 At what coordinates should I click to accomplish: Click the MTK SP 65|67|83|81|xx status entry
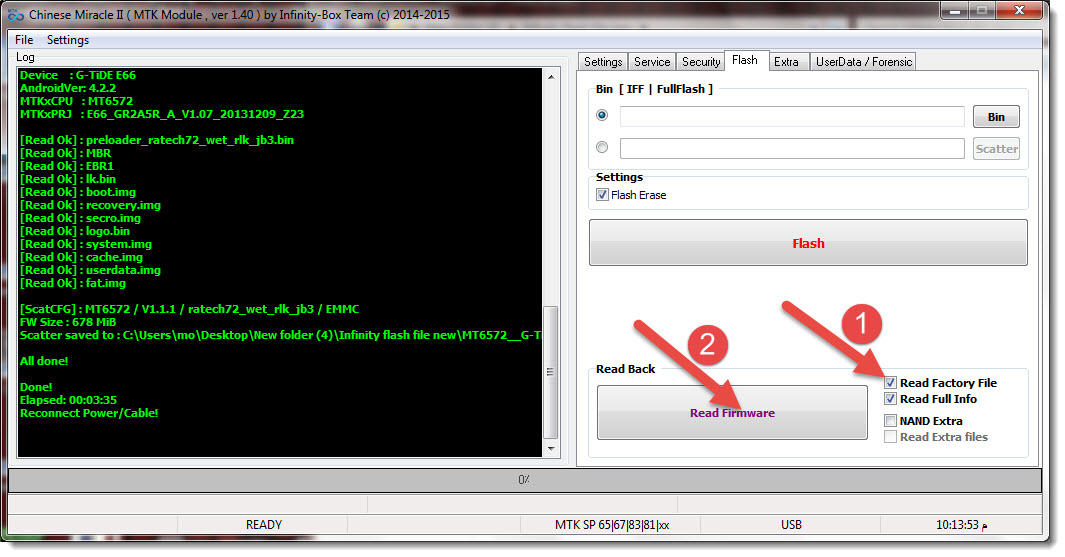pos(611,524)
